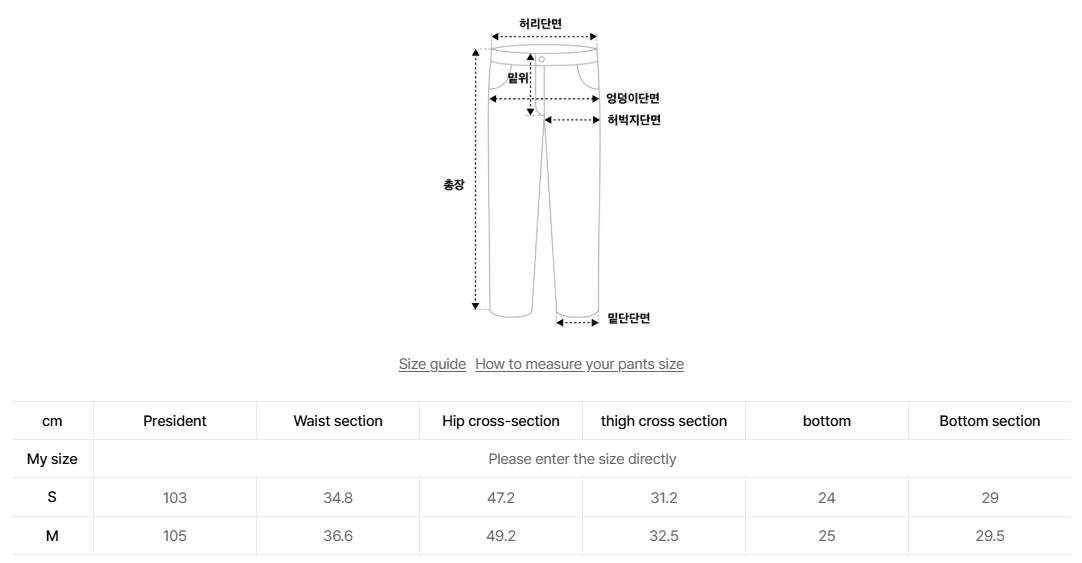Click the 허벅지단면 label in the diagram

pos(634,120)
